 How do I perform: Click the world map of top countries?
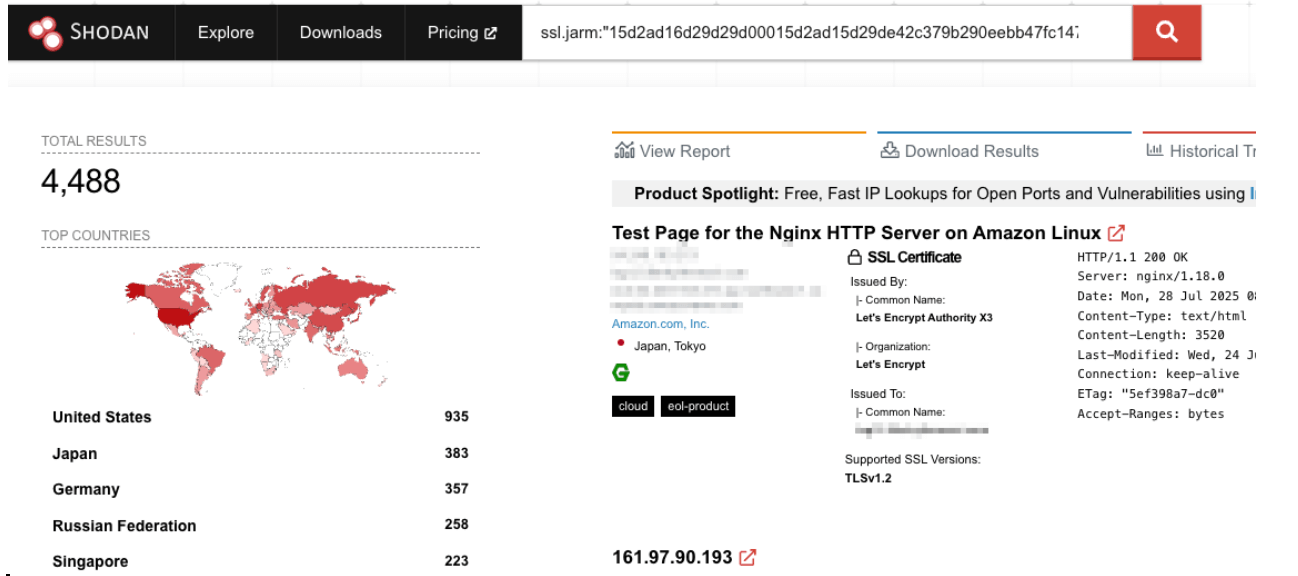click(260, 326)
